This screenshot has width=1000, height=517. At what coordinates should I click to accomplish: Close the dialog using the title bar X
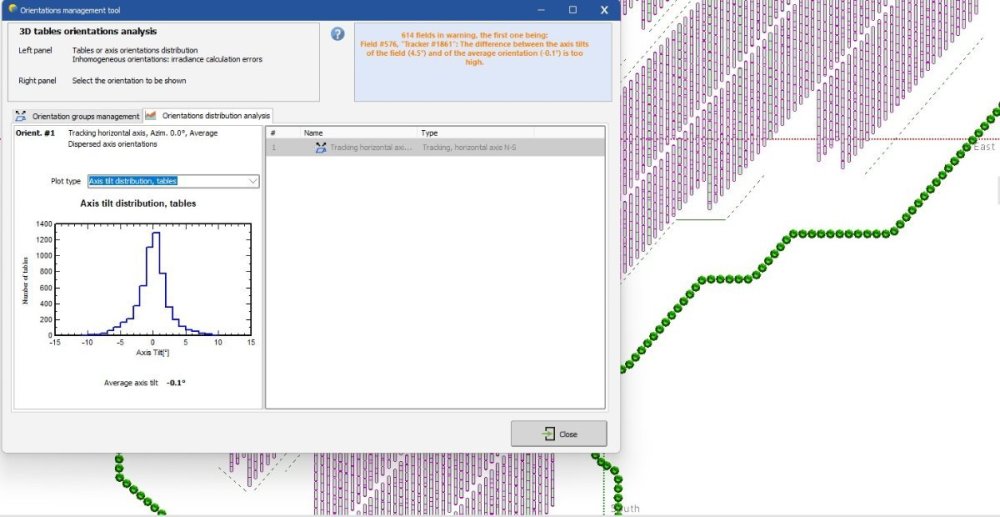point(604,10)
